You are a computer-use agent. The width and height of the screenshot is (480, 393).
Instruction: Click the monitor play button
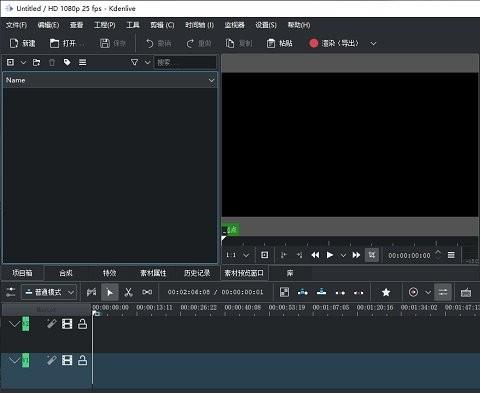click(330, 255)
